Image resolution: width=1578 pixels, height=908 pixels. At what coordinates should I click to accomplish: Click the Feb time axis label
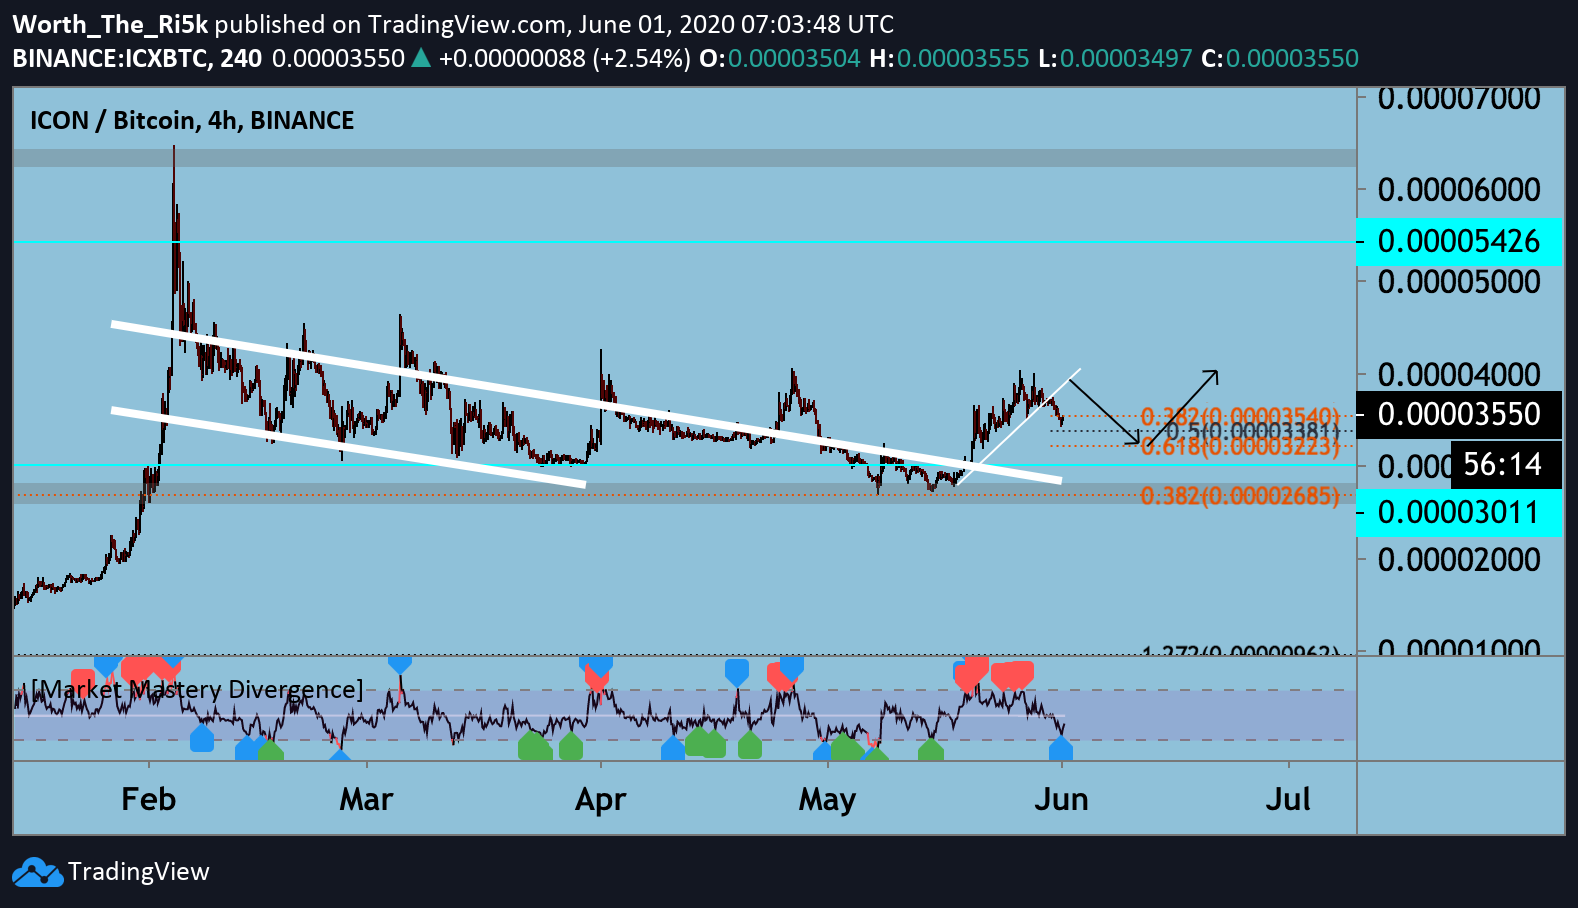148,799
